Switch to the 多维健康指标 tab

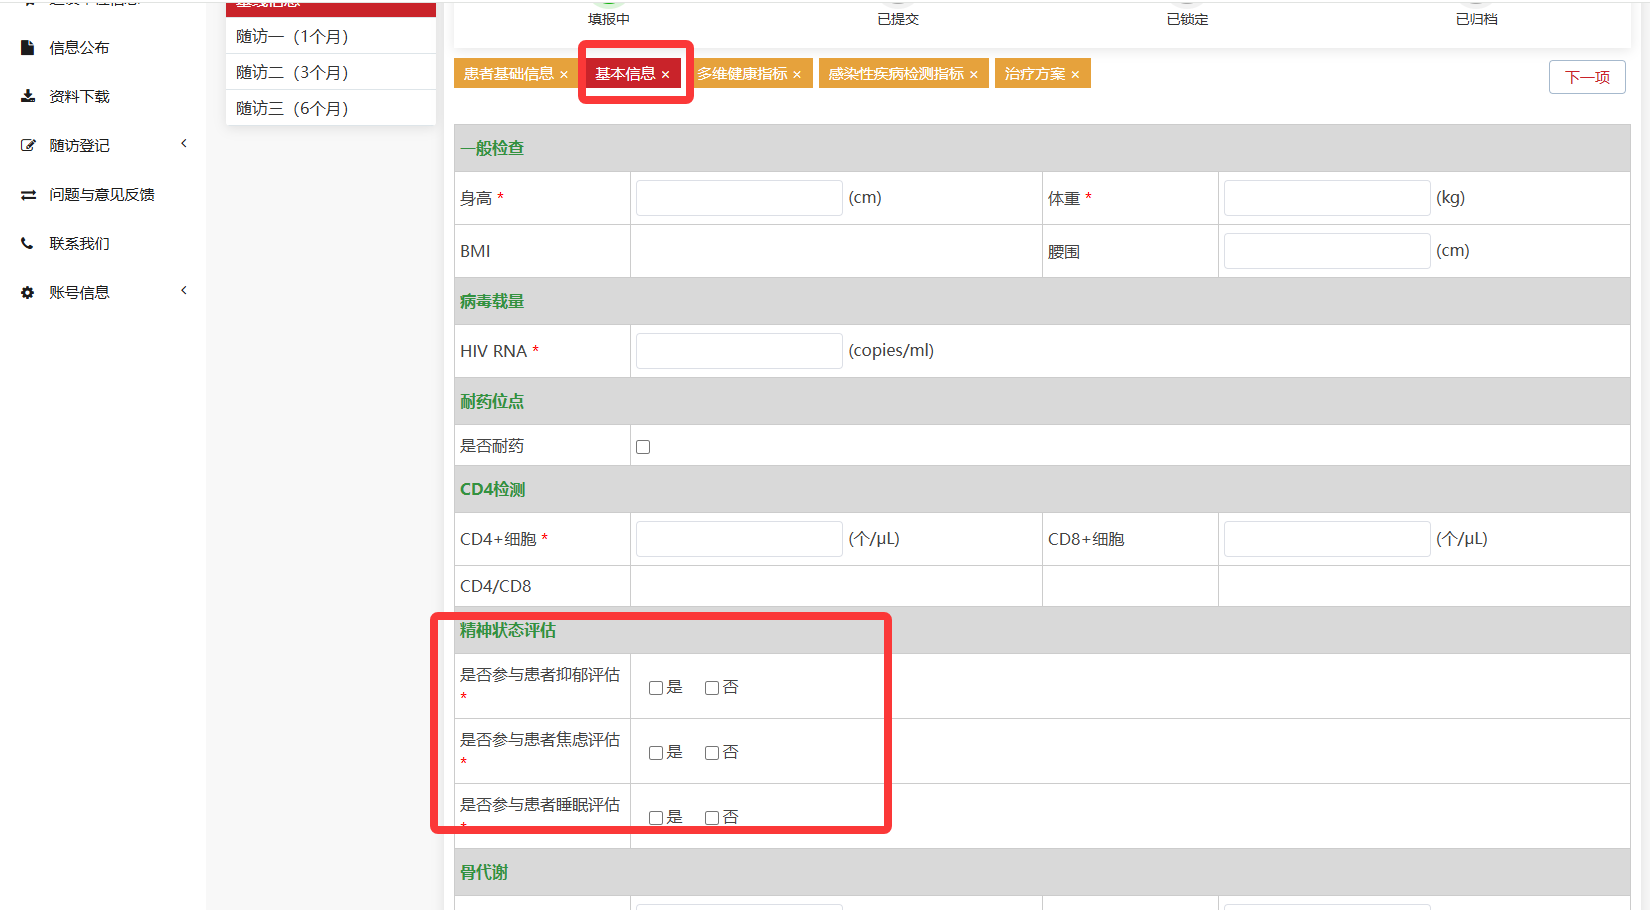pyautogui.click(x=742, y=74)
